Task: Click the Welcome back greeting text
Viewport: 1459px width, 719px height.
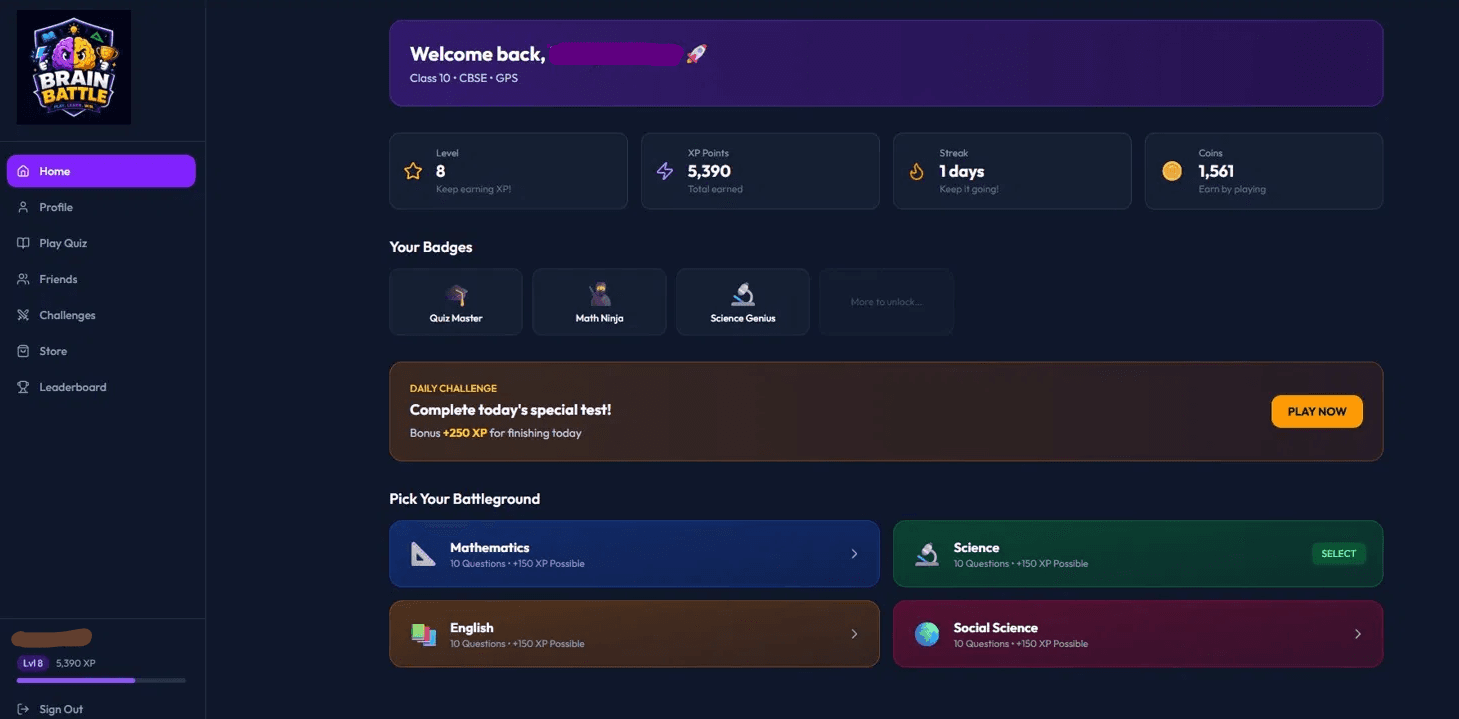Action: 477,54
